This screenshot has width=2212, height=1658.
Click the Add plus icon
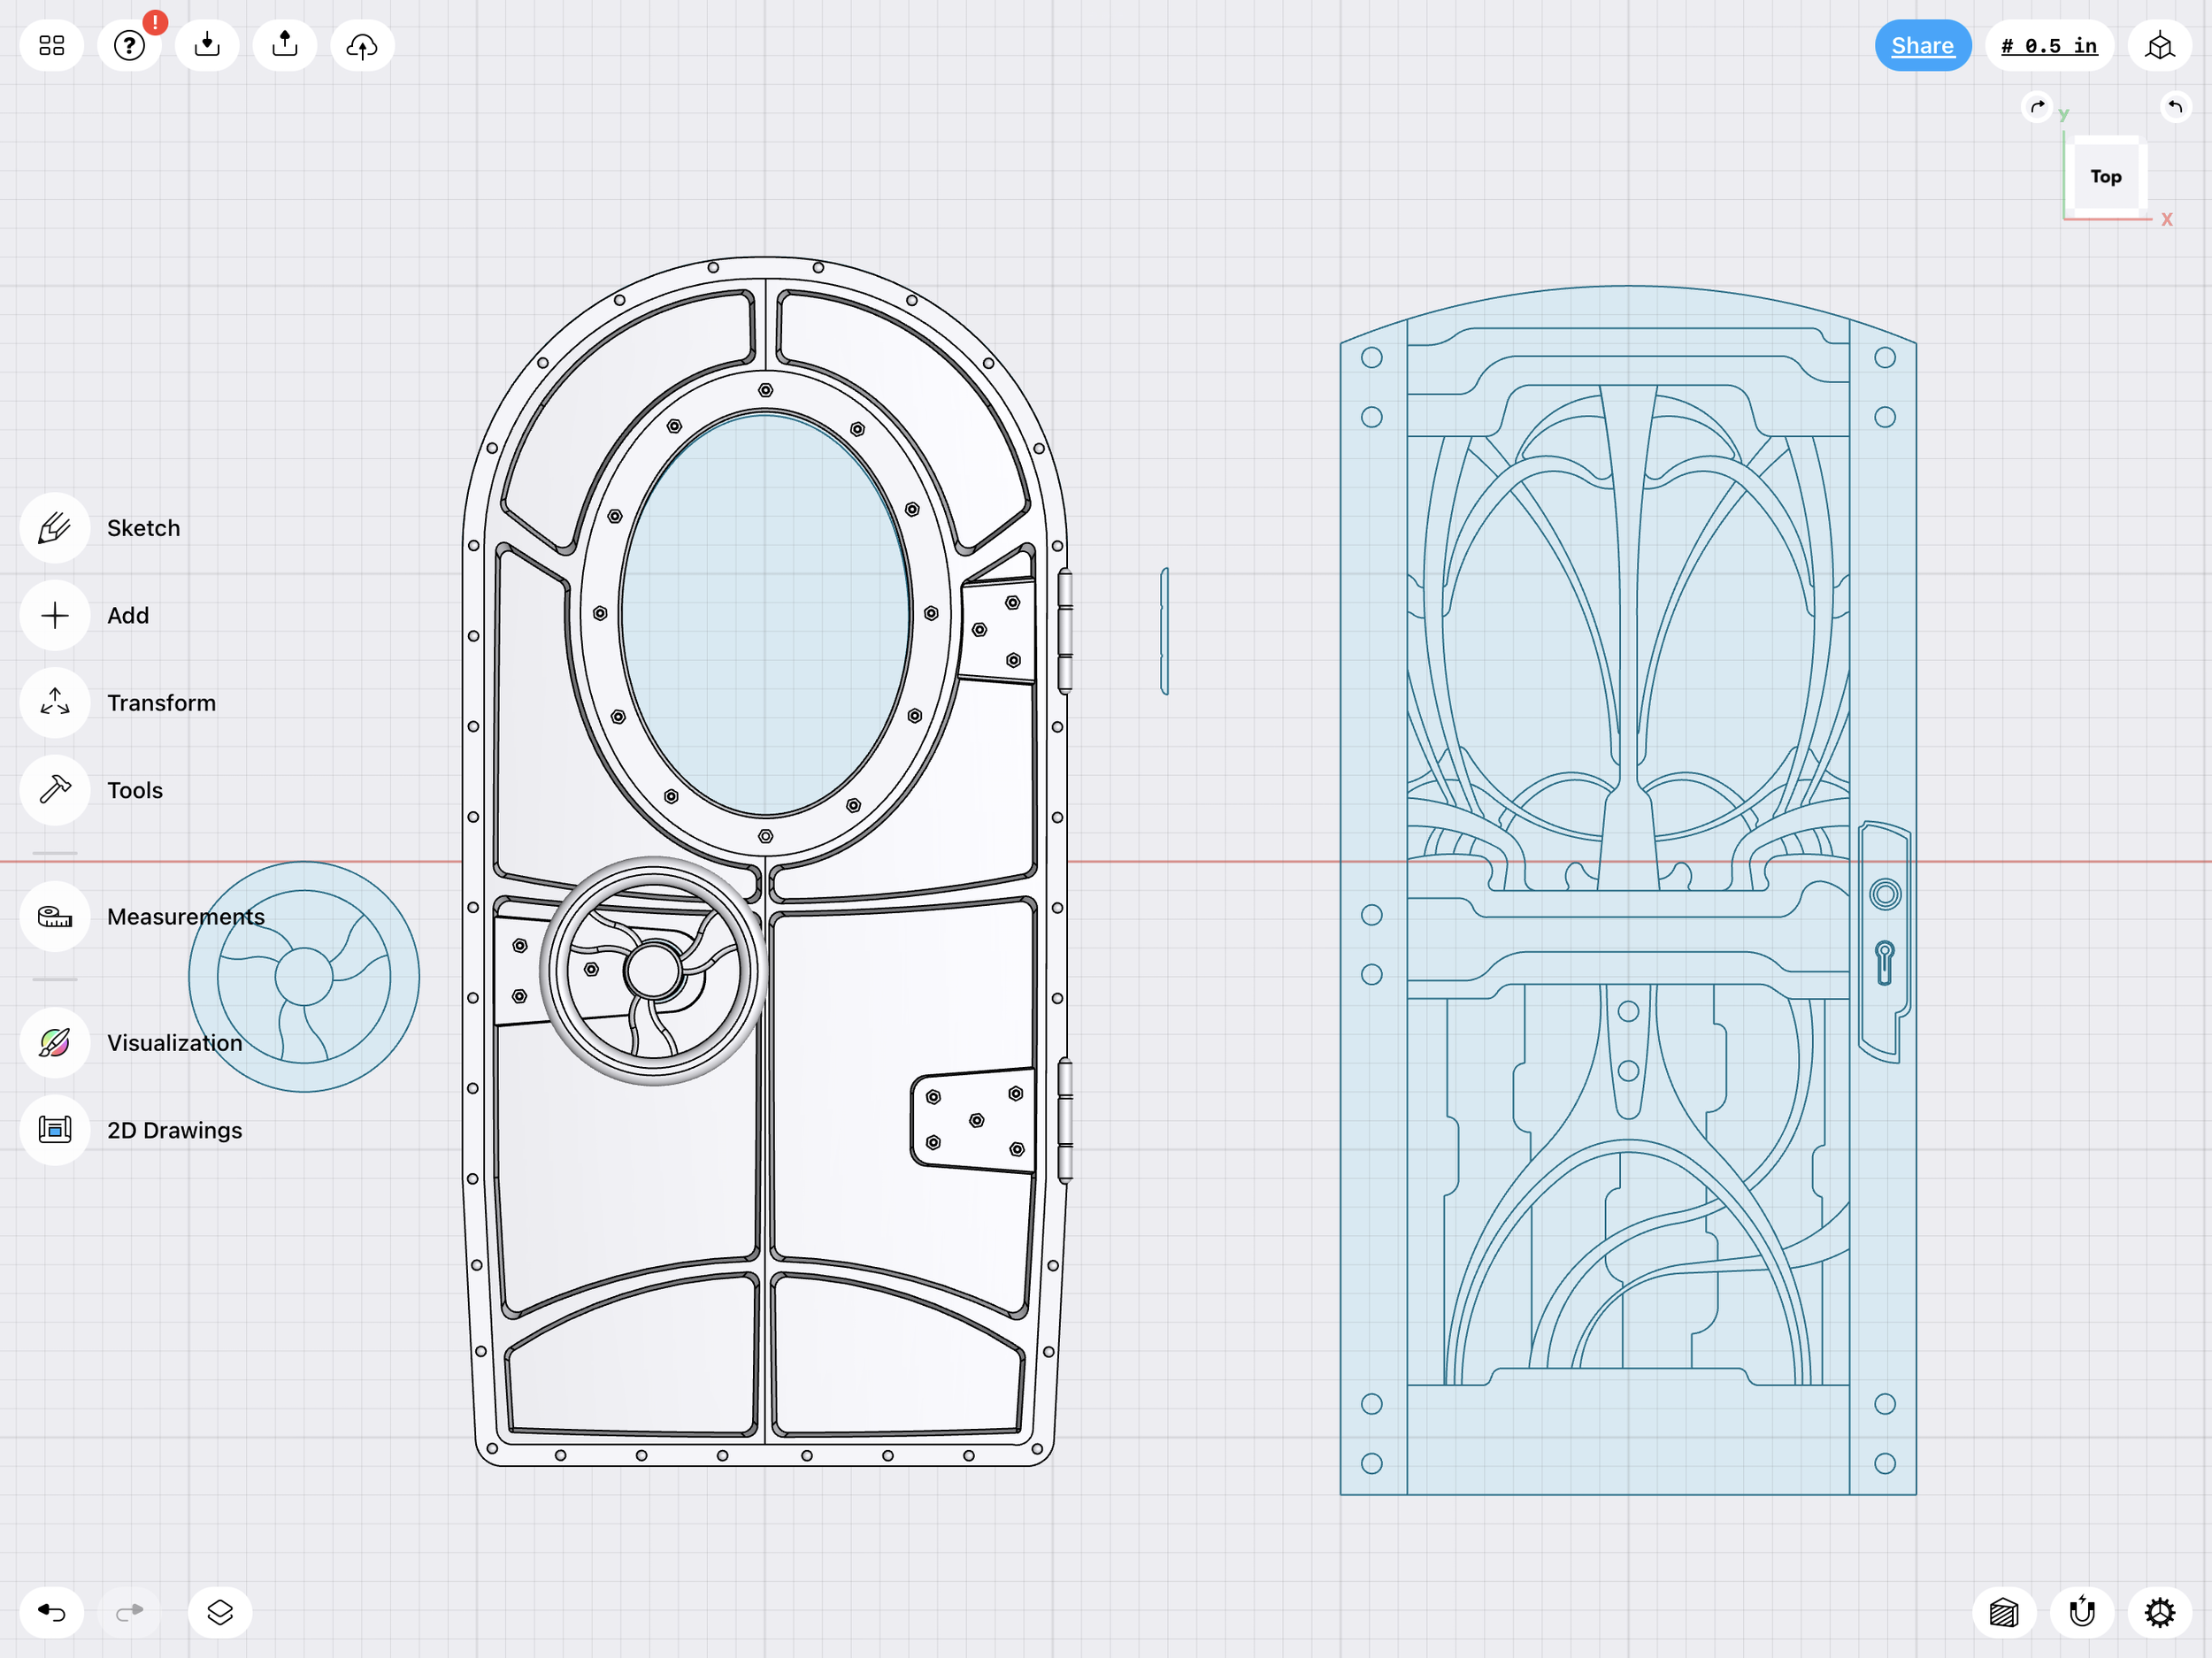pyautogui.click(x=55, y=615)
